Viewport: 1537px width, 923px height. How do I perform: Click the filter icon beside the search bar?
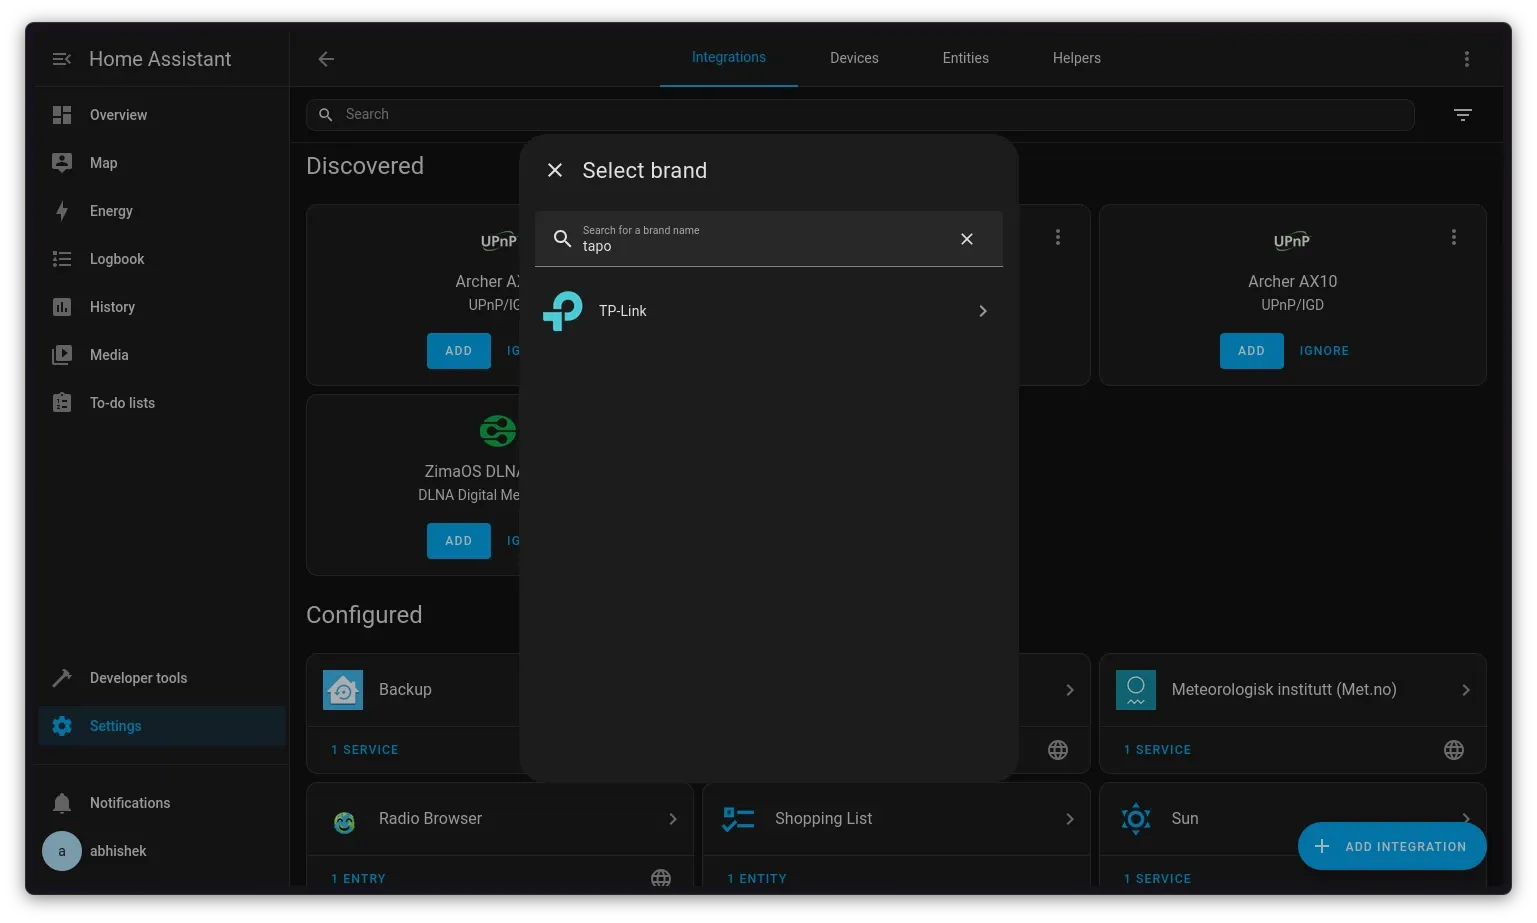click(1462, 114)
